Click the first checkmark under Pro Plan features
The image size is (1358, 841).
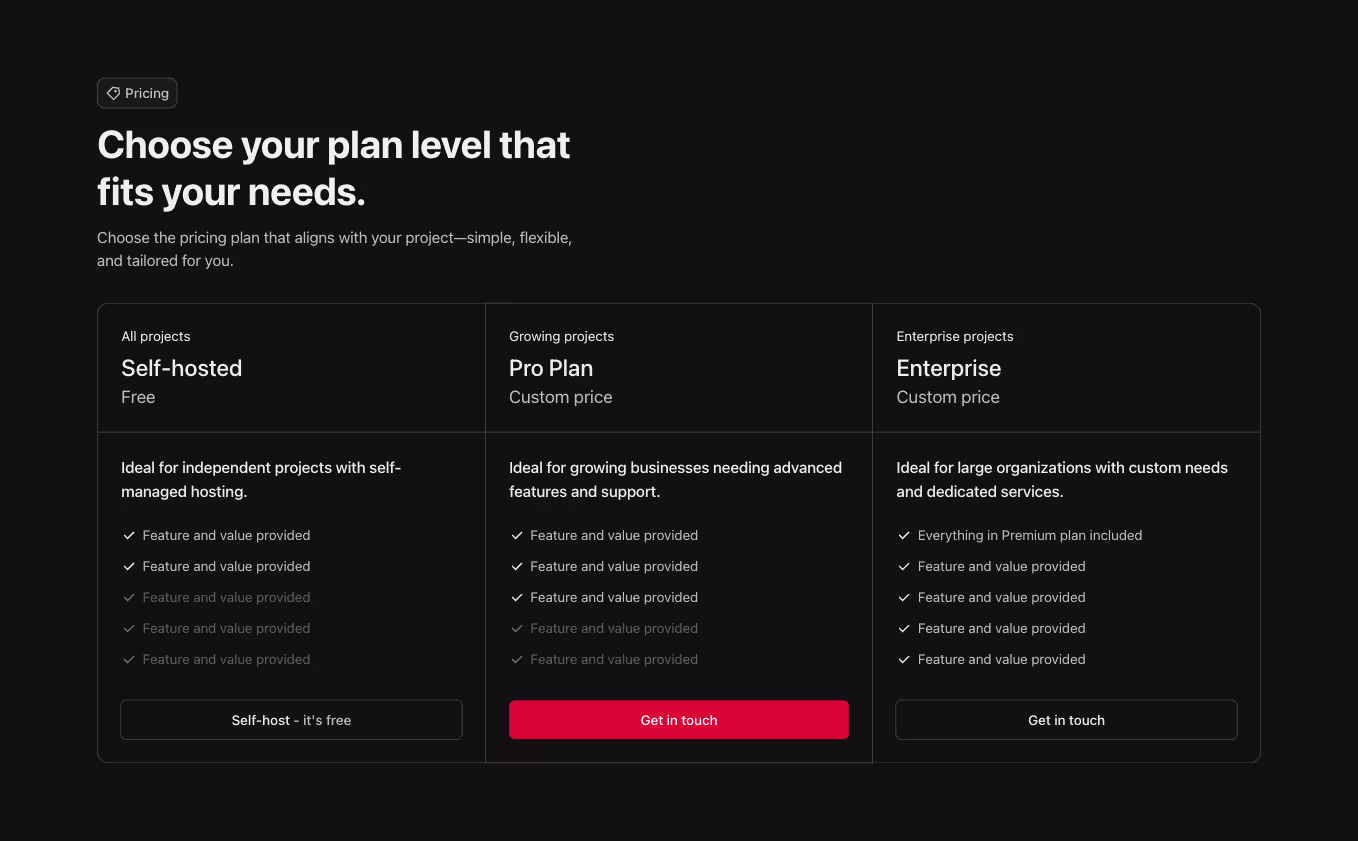[516, 535]
